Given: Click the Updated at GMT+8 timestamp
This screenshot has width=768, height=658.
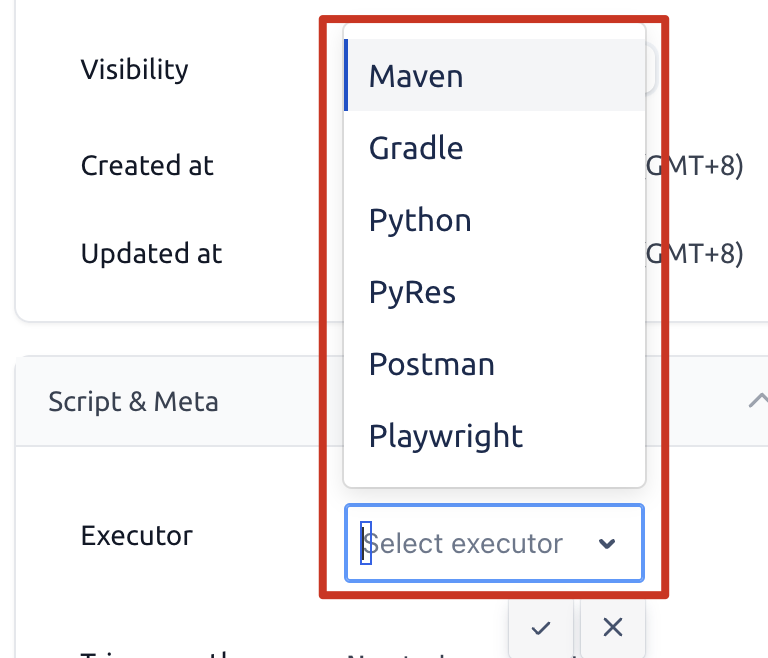Looking at the screenshot, I should (x=706, y=253).
